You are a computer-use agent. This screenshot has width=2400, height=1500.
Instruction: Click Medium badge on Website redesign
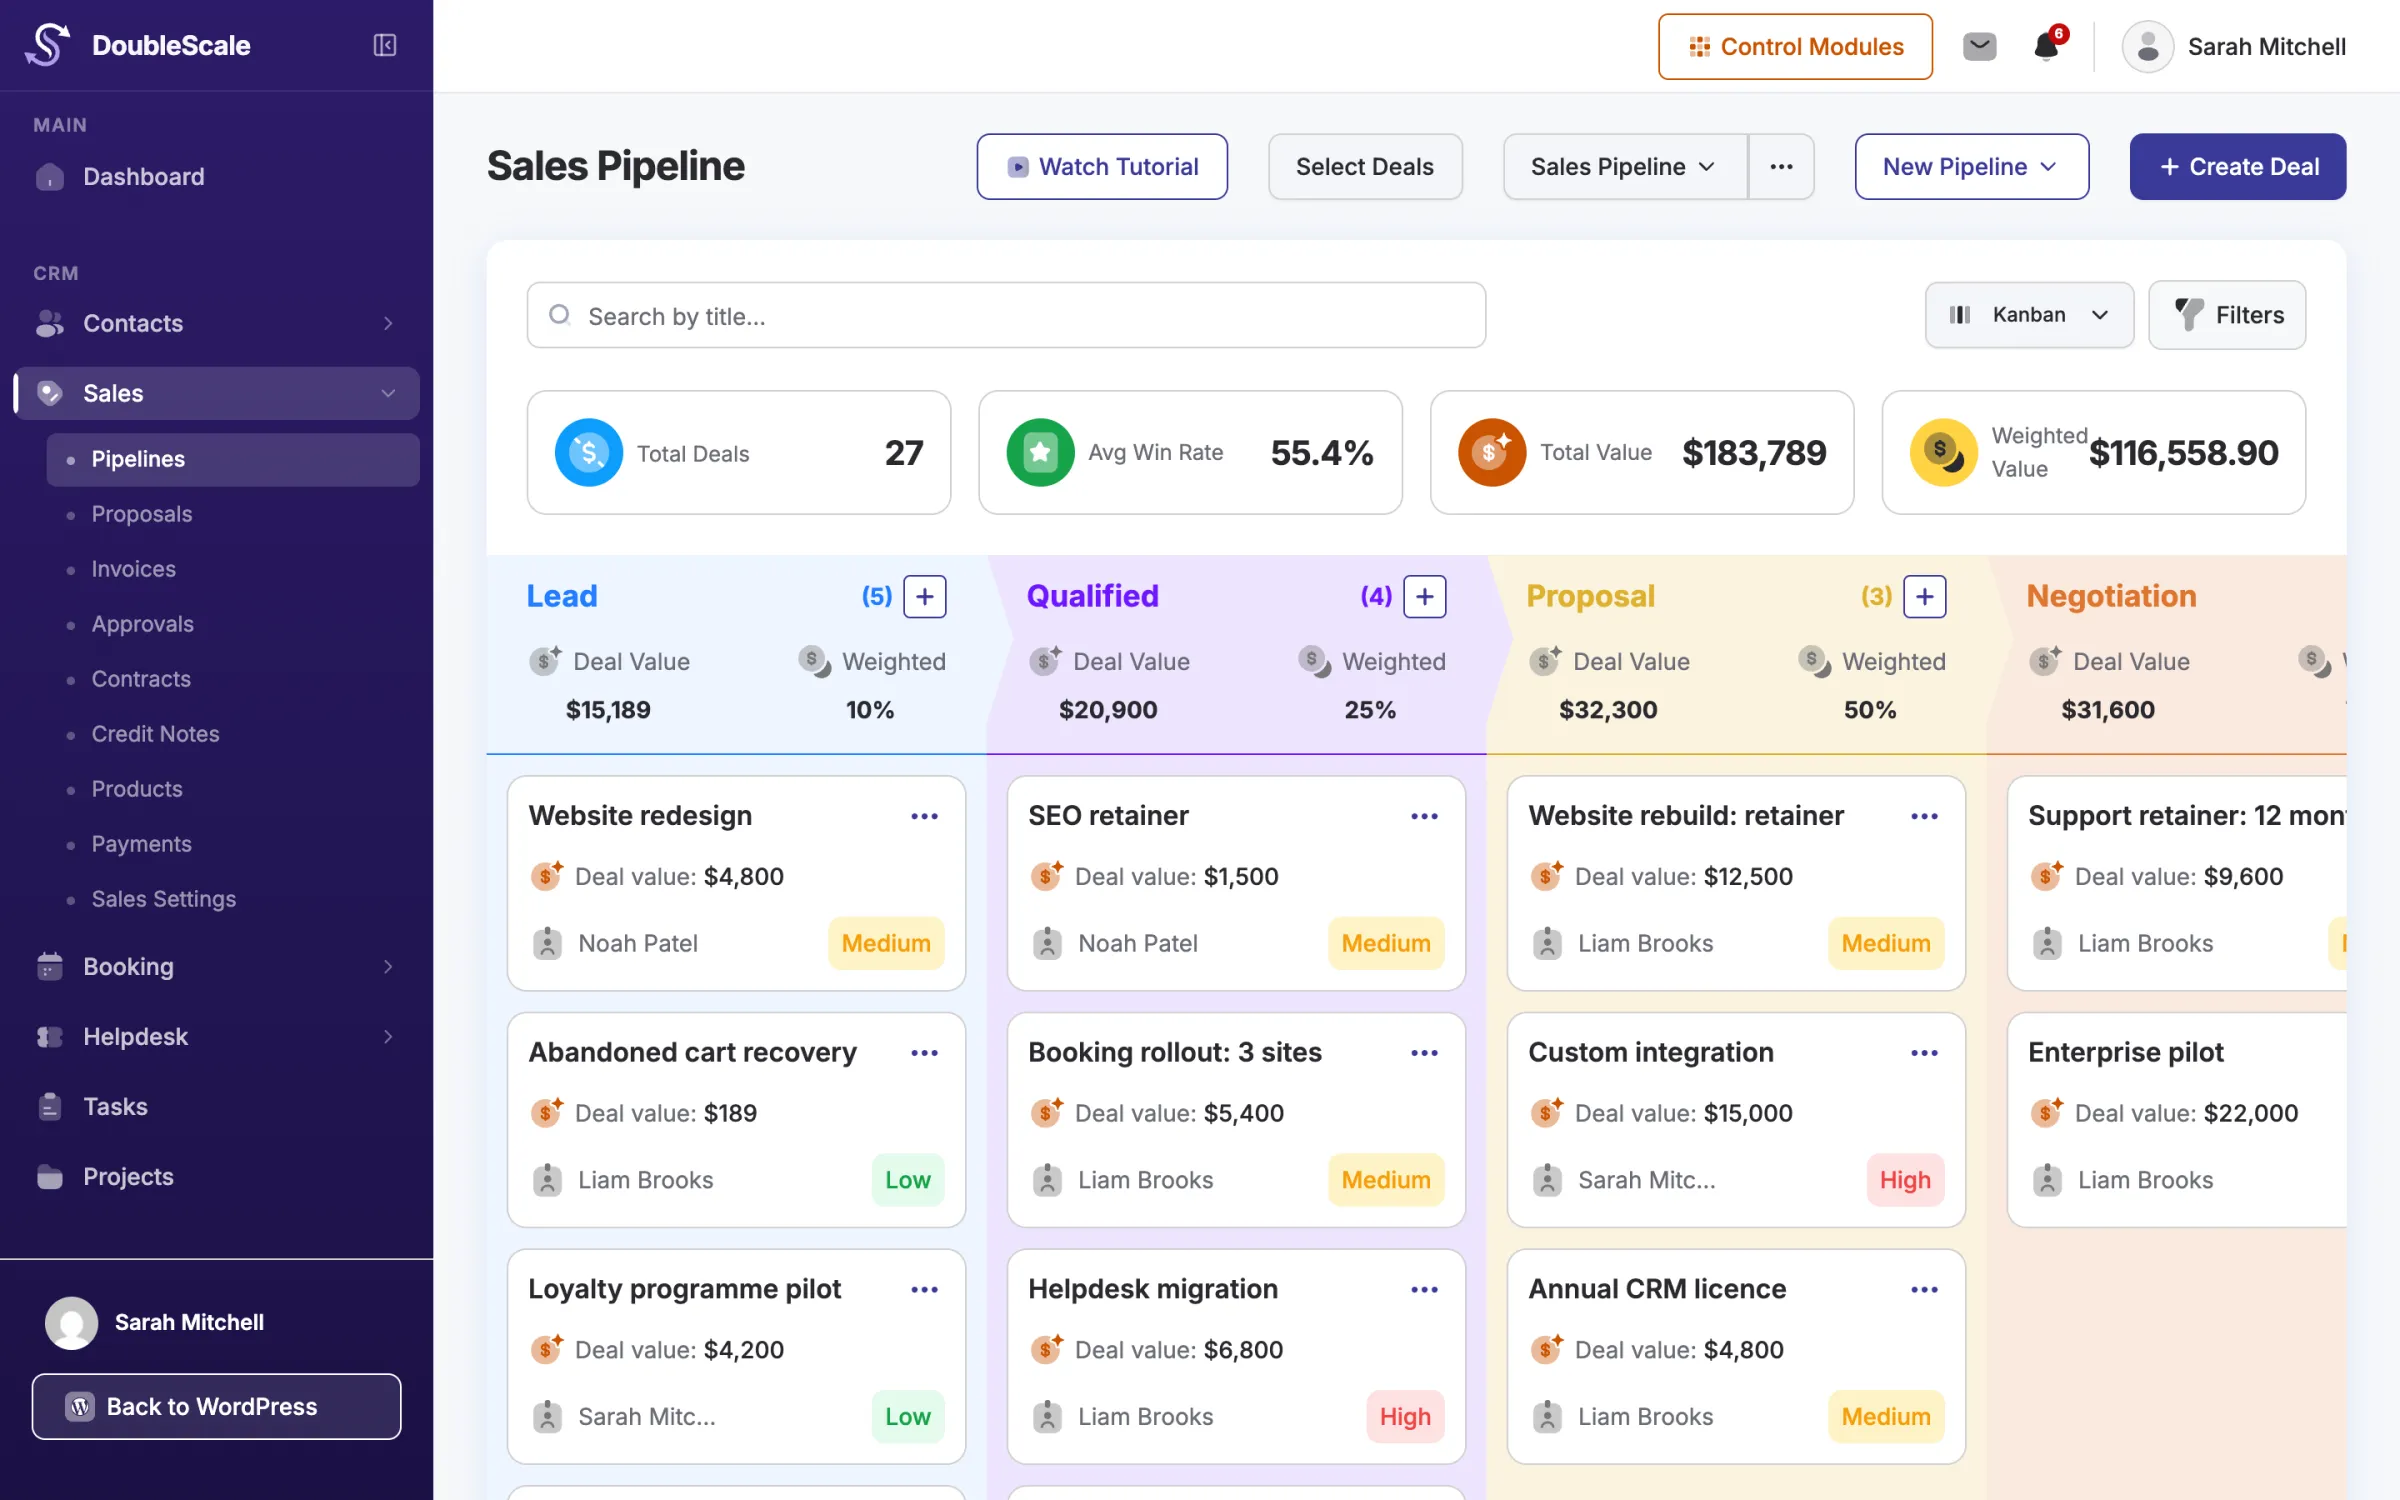pyautogui.click(x=886, y=943)
